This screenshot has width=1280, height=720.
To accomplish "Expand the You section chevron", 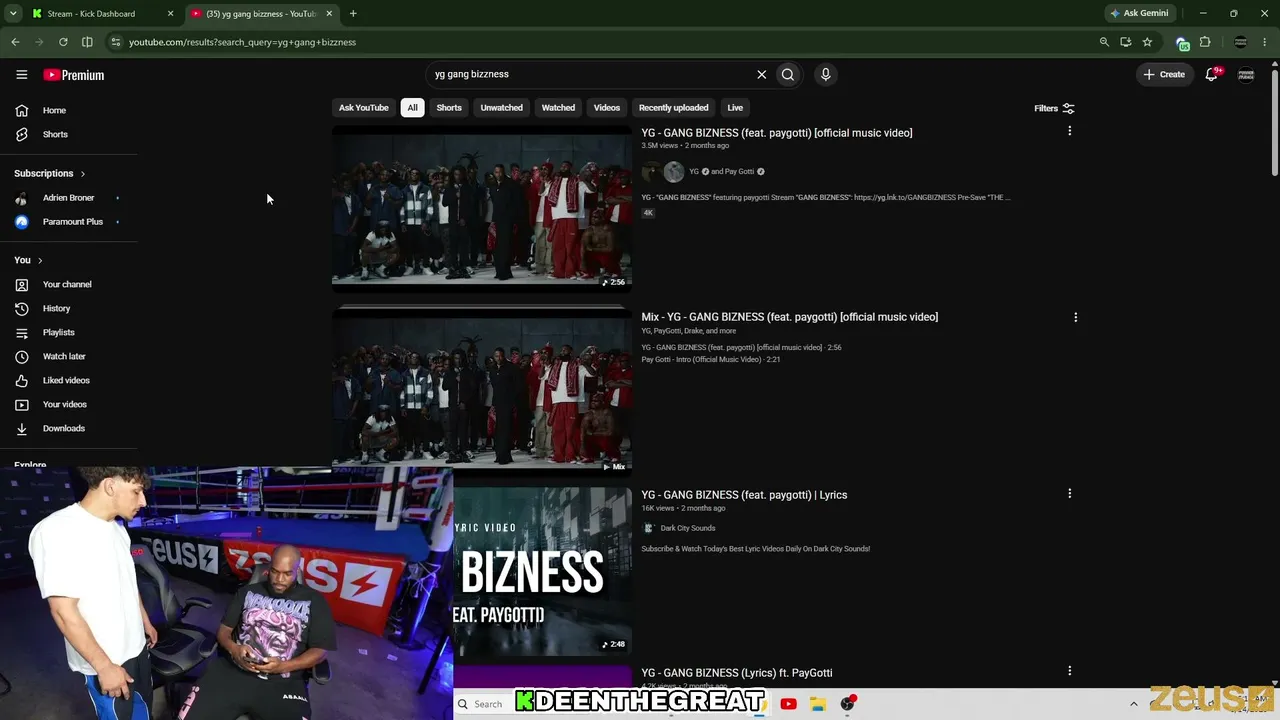I will 40,260.
